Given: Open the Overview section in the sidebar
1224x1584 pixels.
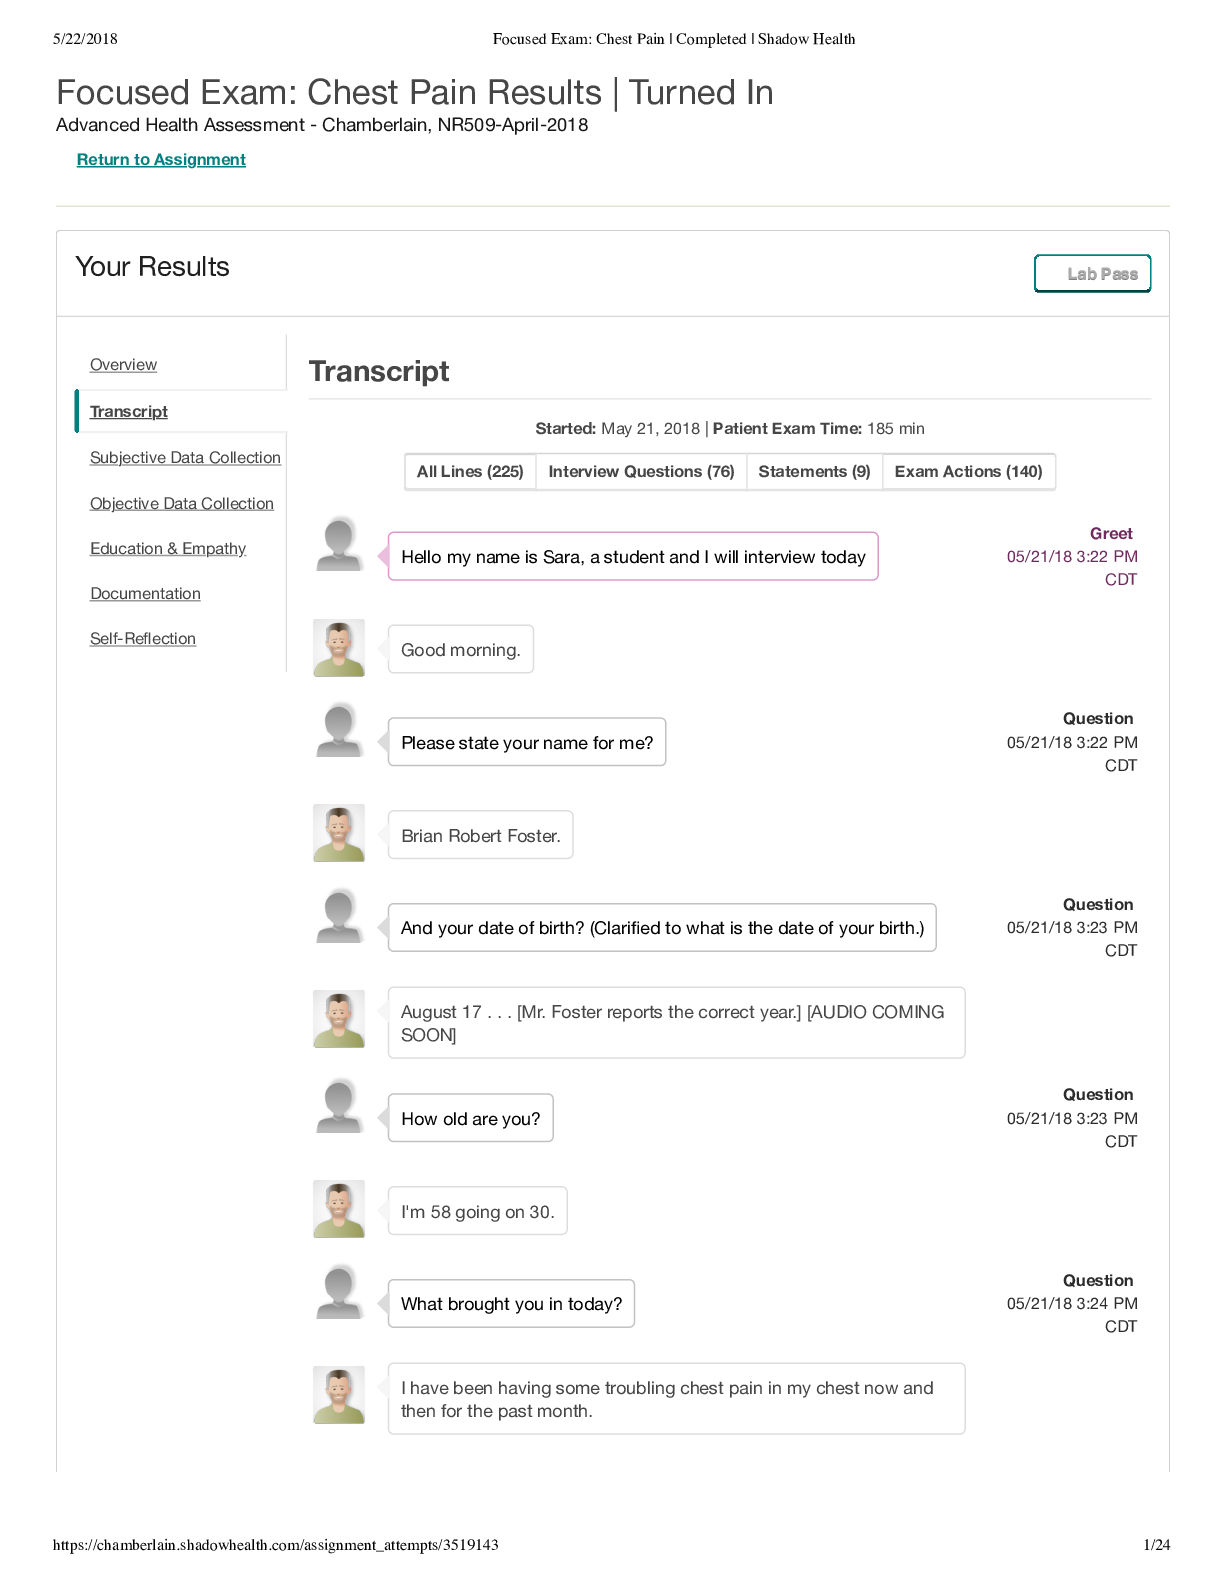Looking at the screenshot, I should point(123,365).
